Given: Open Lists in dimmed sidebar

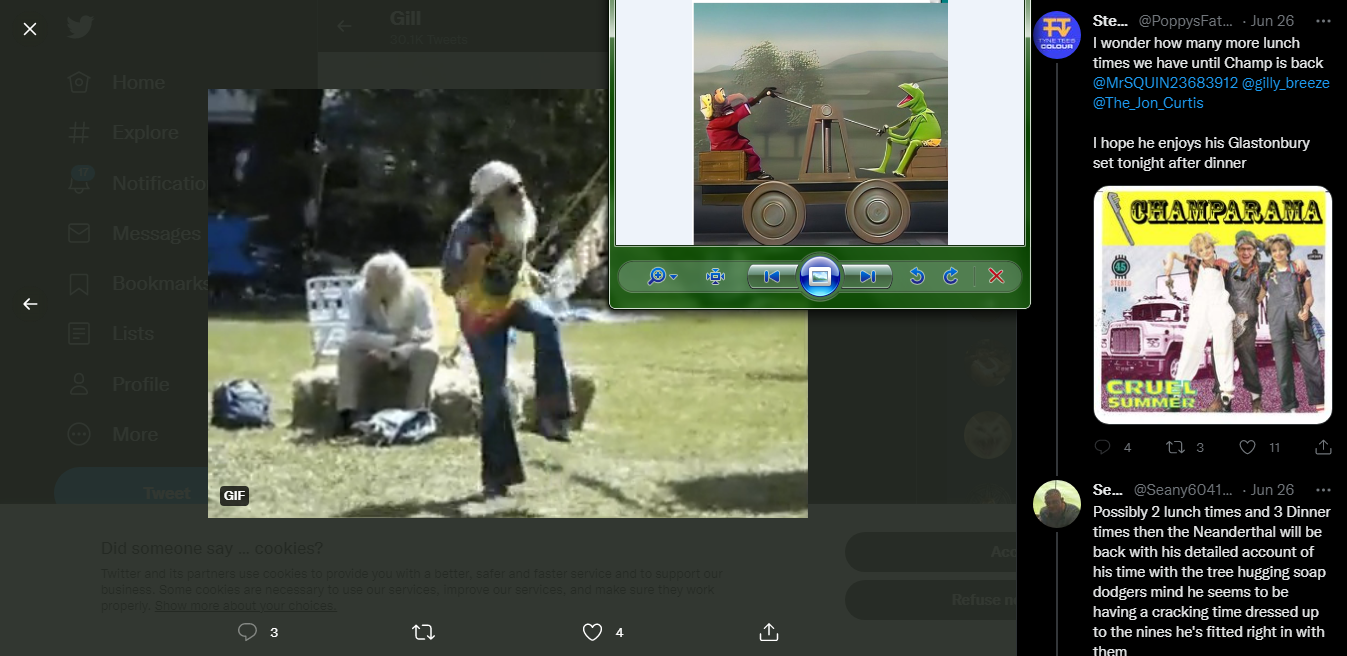Looking at the screenshot, I should pos(110,333).
